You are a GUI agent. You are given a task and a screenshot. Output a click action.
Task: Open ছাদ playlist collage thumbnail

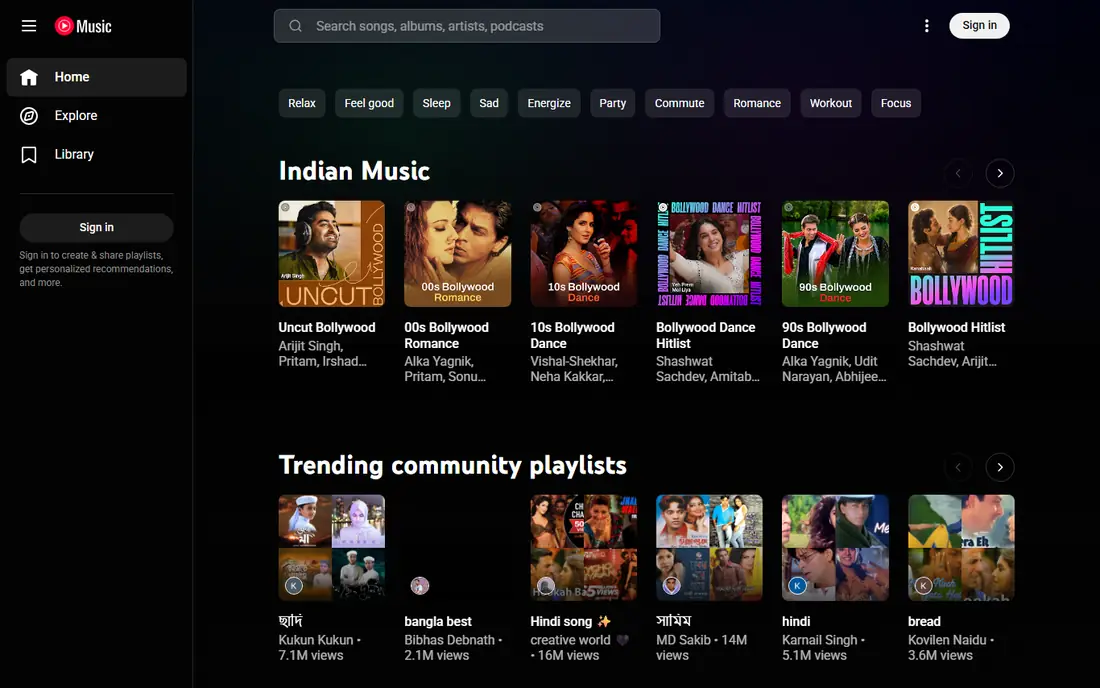[x=331, y=548]
